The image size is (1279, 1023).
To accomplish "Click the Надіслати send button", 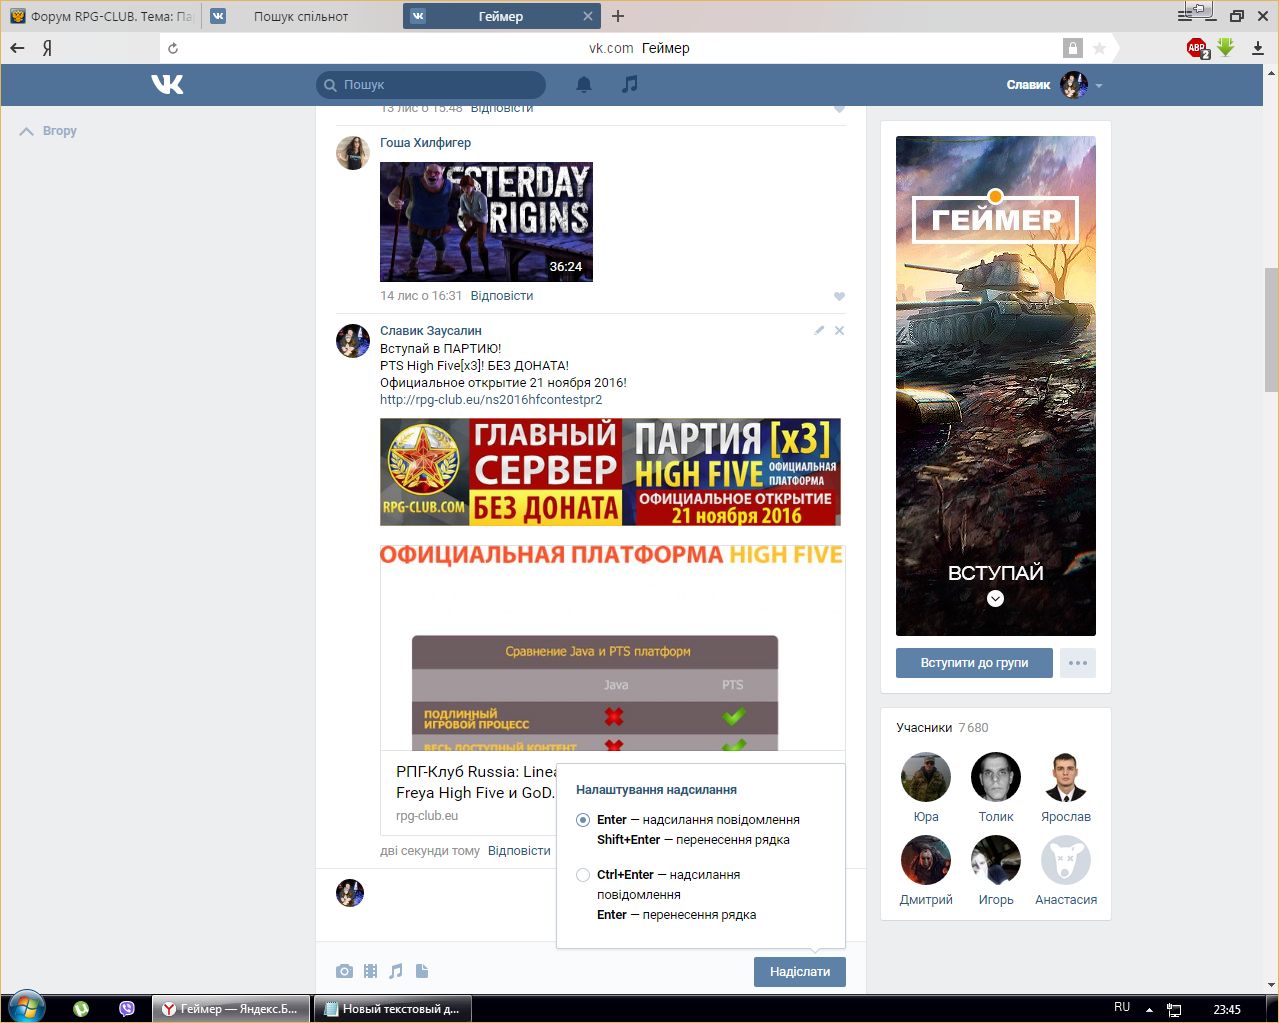I will [x=800, y=972].
